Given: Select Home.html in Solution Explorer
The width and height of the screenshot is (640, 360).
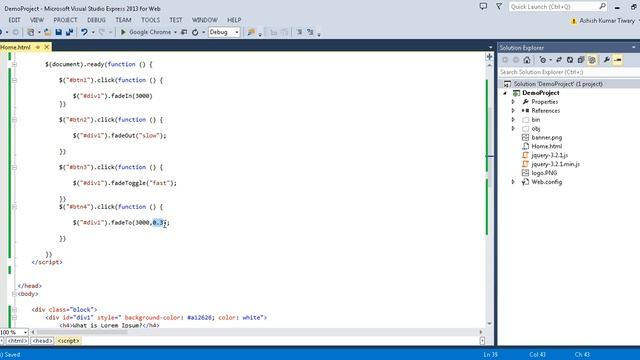Looking at the screenshot, I should coord(547,146).
